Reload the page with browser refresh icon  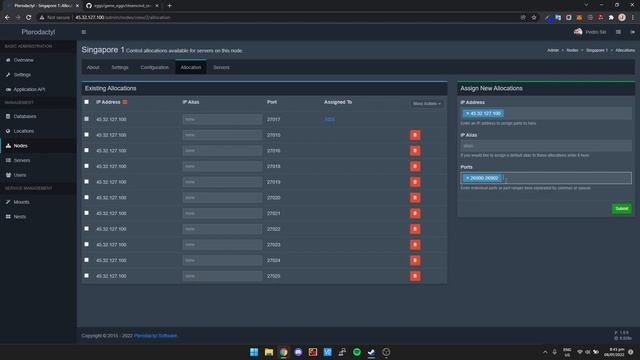point(29,18)
